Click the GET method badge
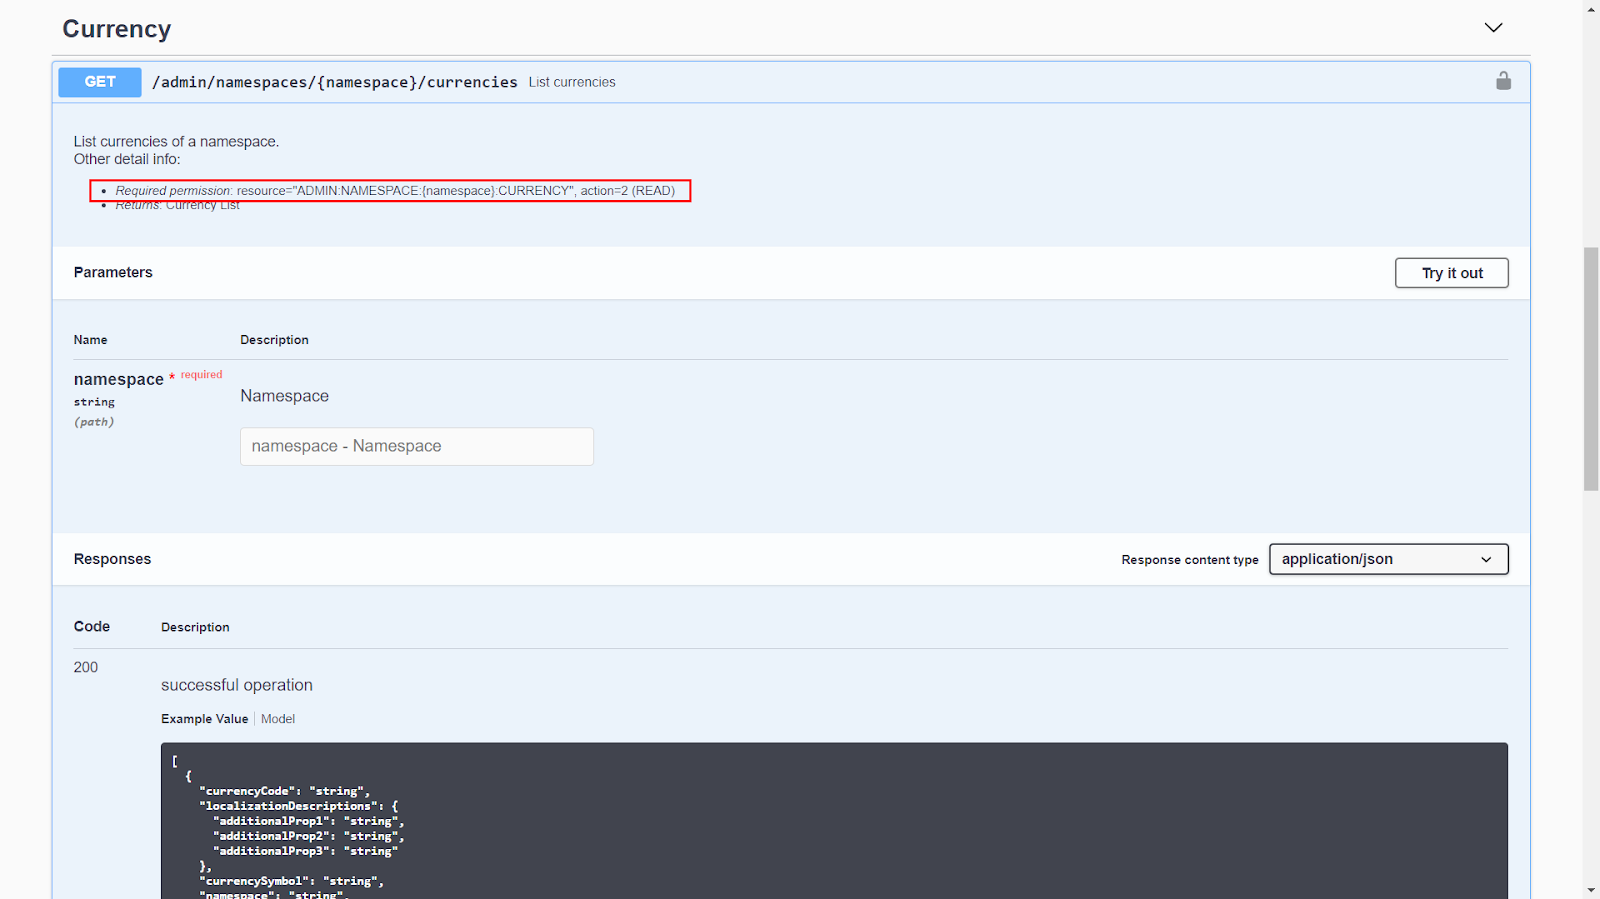The width and height of the screenshot is (1600, 899). click(100, 82)
